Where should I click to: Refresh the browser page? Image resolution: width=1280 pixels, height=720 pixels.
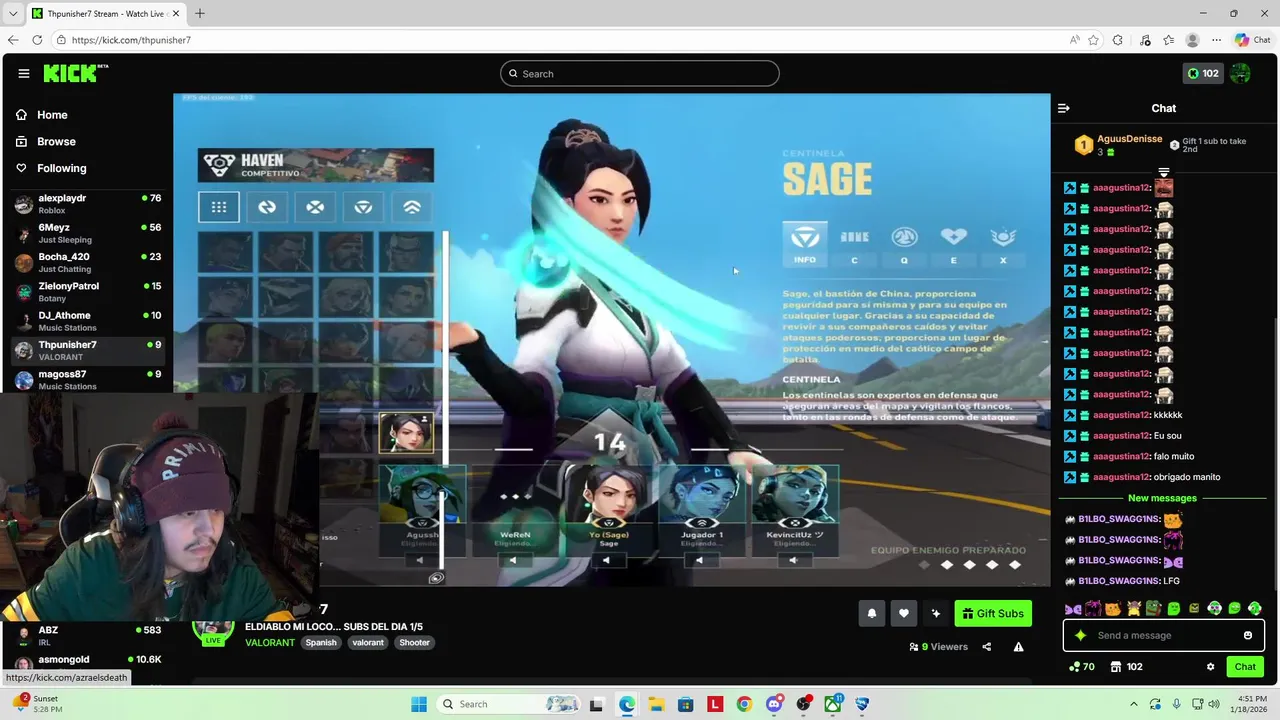[37, 40]
